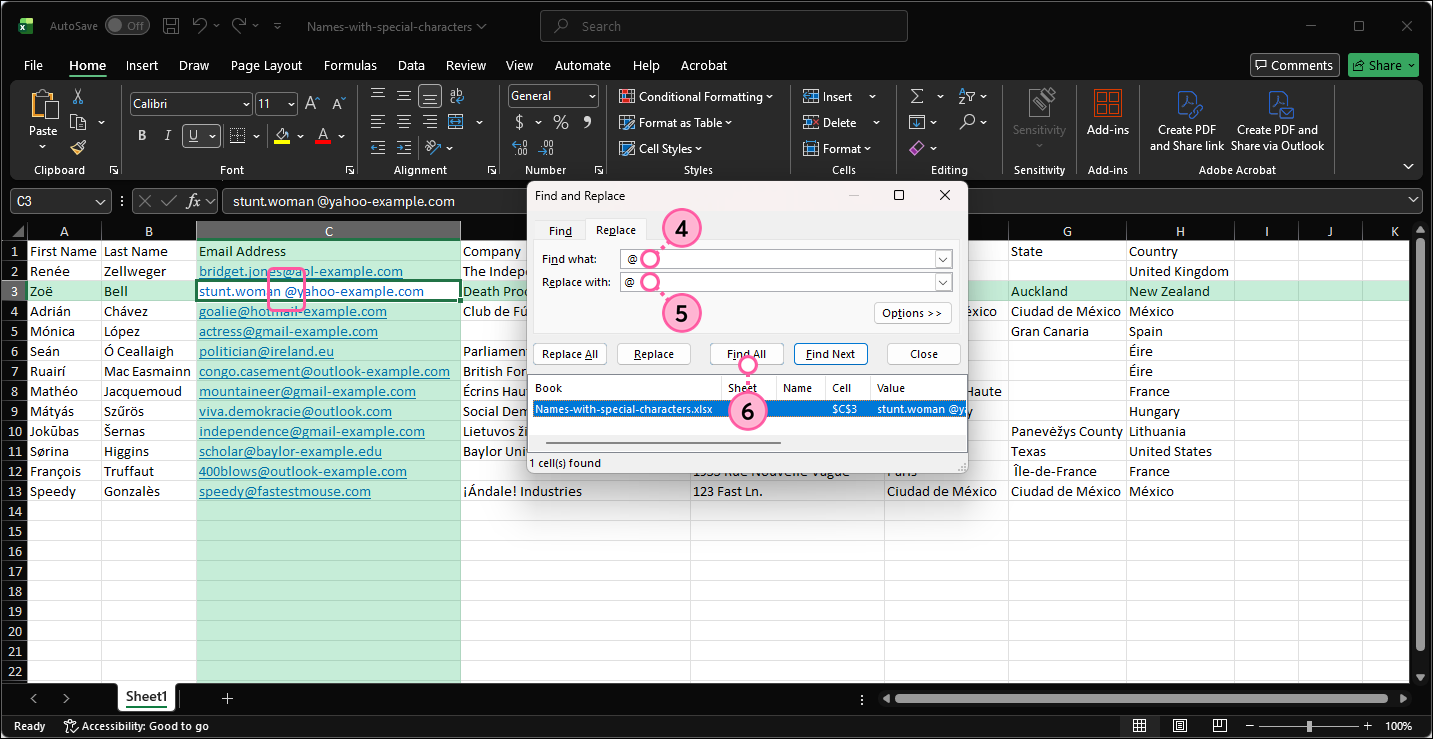Toggle Wrap Text in Alignment group
The height and width of the screenshot is (739, 1433).
coord(457,97)
